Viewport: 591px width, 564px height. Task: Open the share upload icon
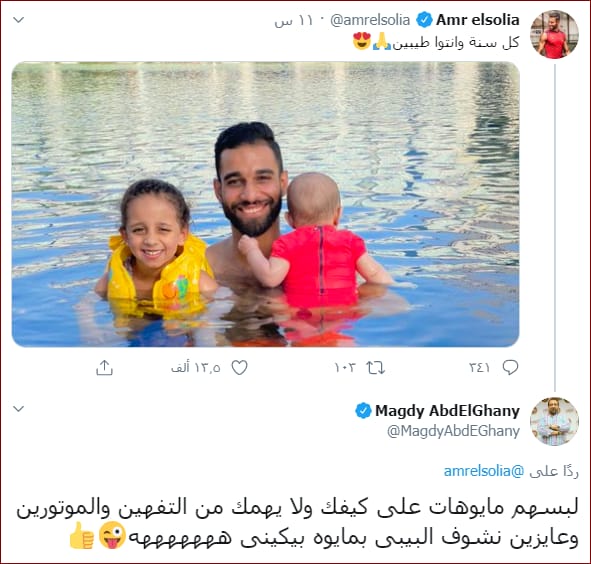(x=104, y=368)
